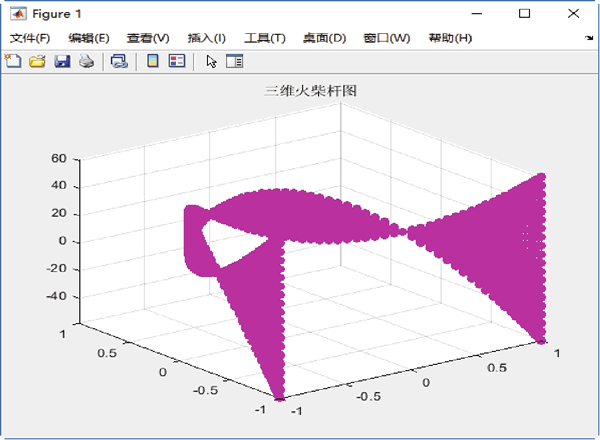Click the z-axis tick label 40
The width and height of the screenshot is (600, 440).
coord(59,186)
